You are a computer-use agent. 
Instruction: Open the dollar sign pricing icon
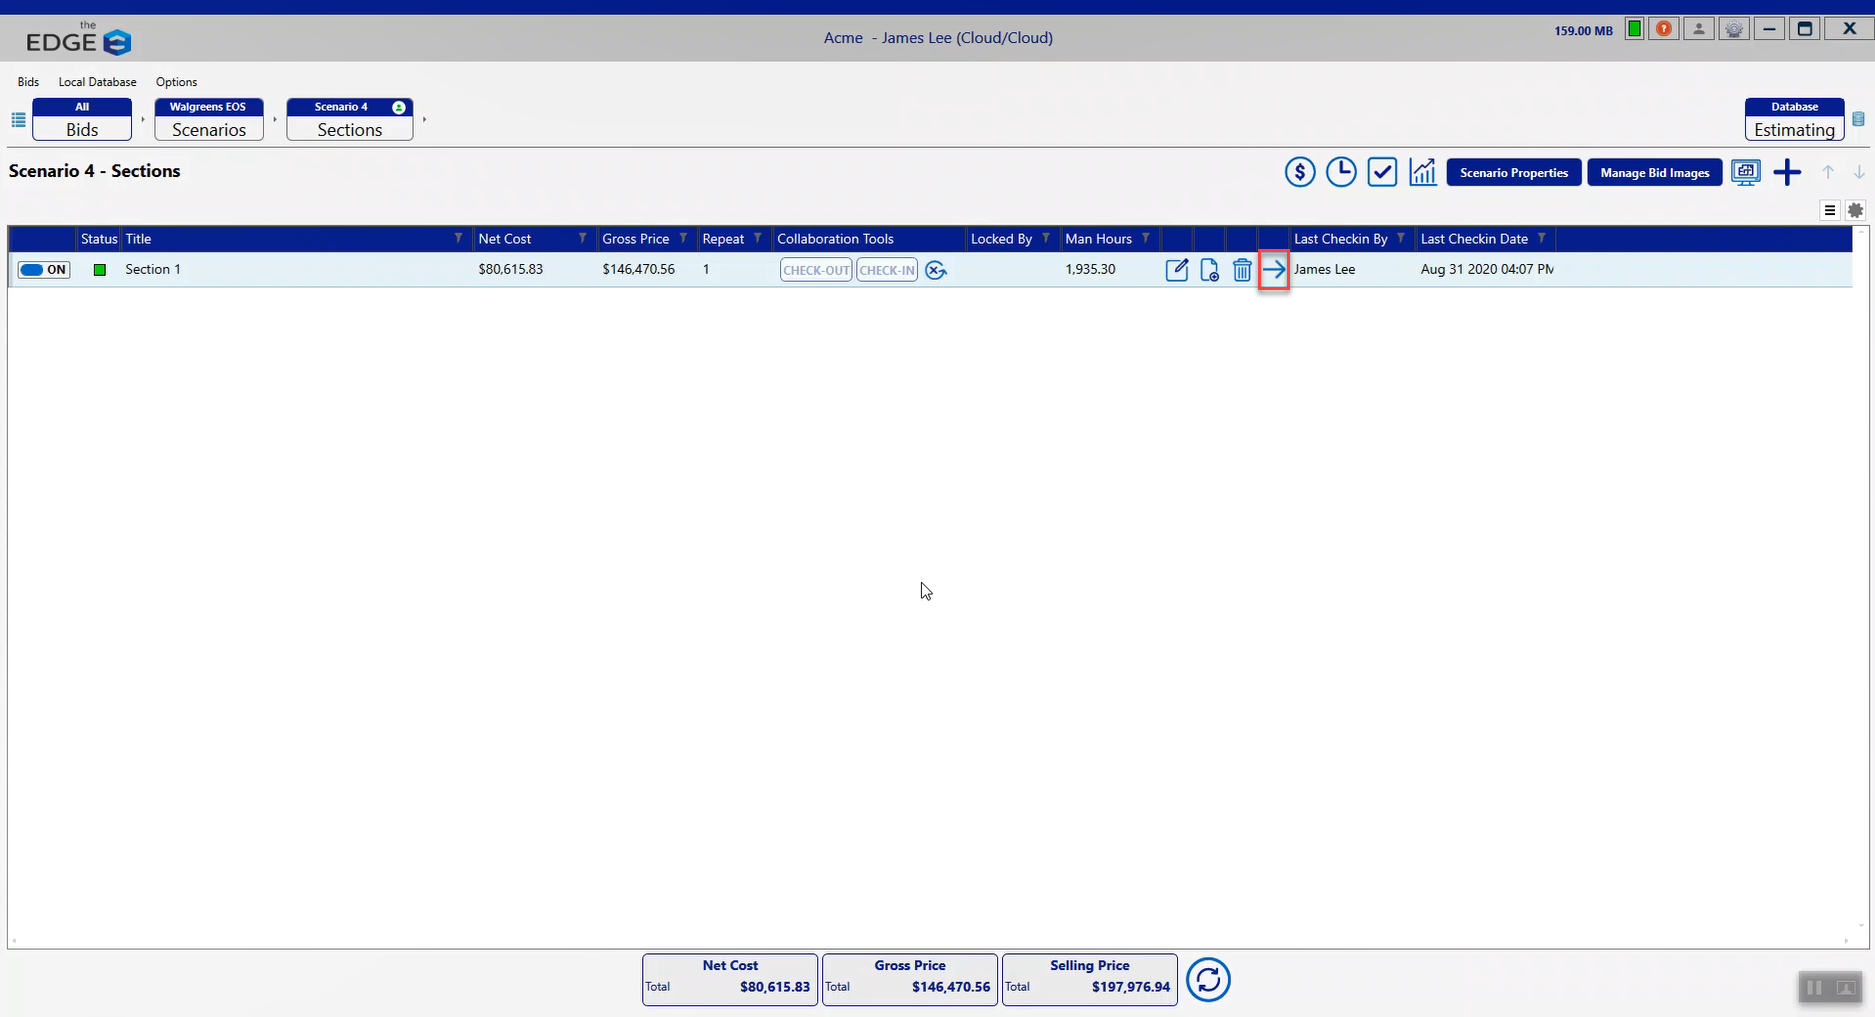[x=1299, y=172]
